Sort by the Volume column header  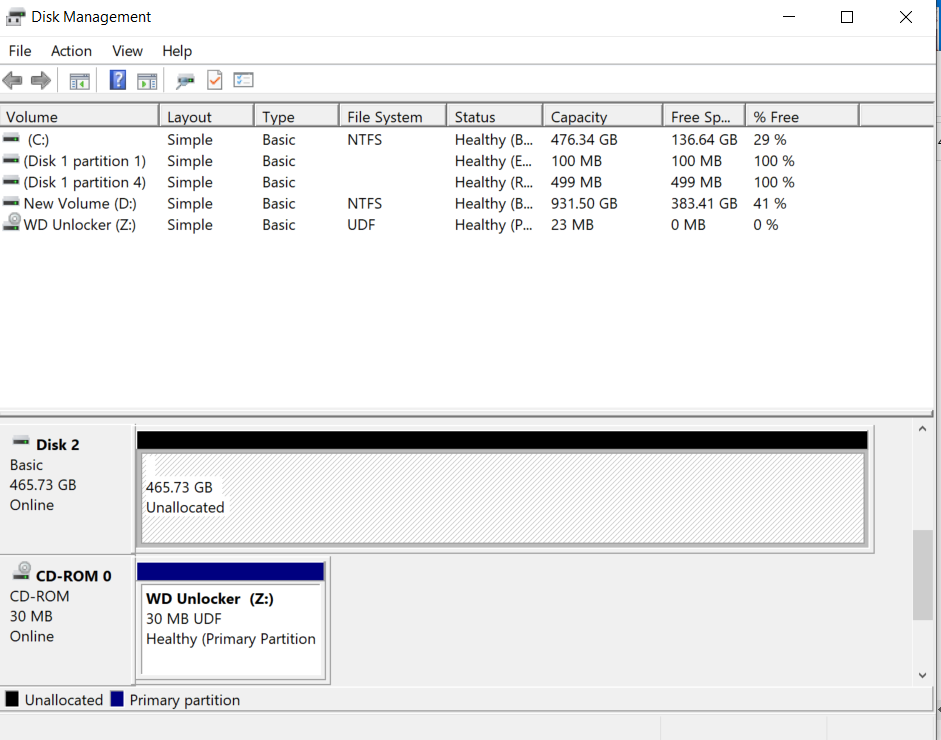pyautogui.click(x=79, y=116)
